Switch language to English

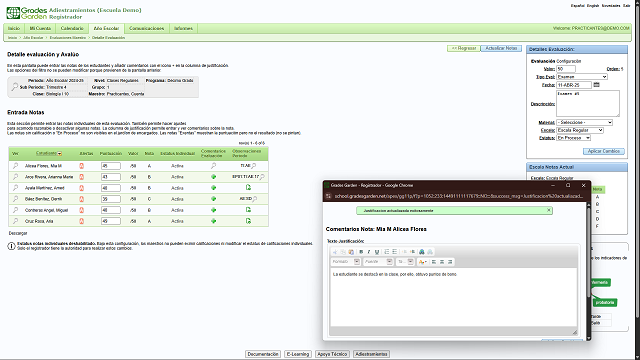[593, 6]
